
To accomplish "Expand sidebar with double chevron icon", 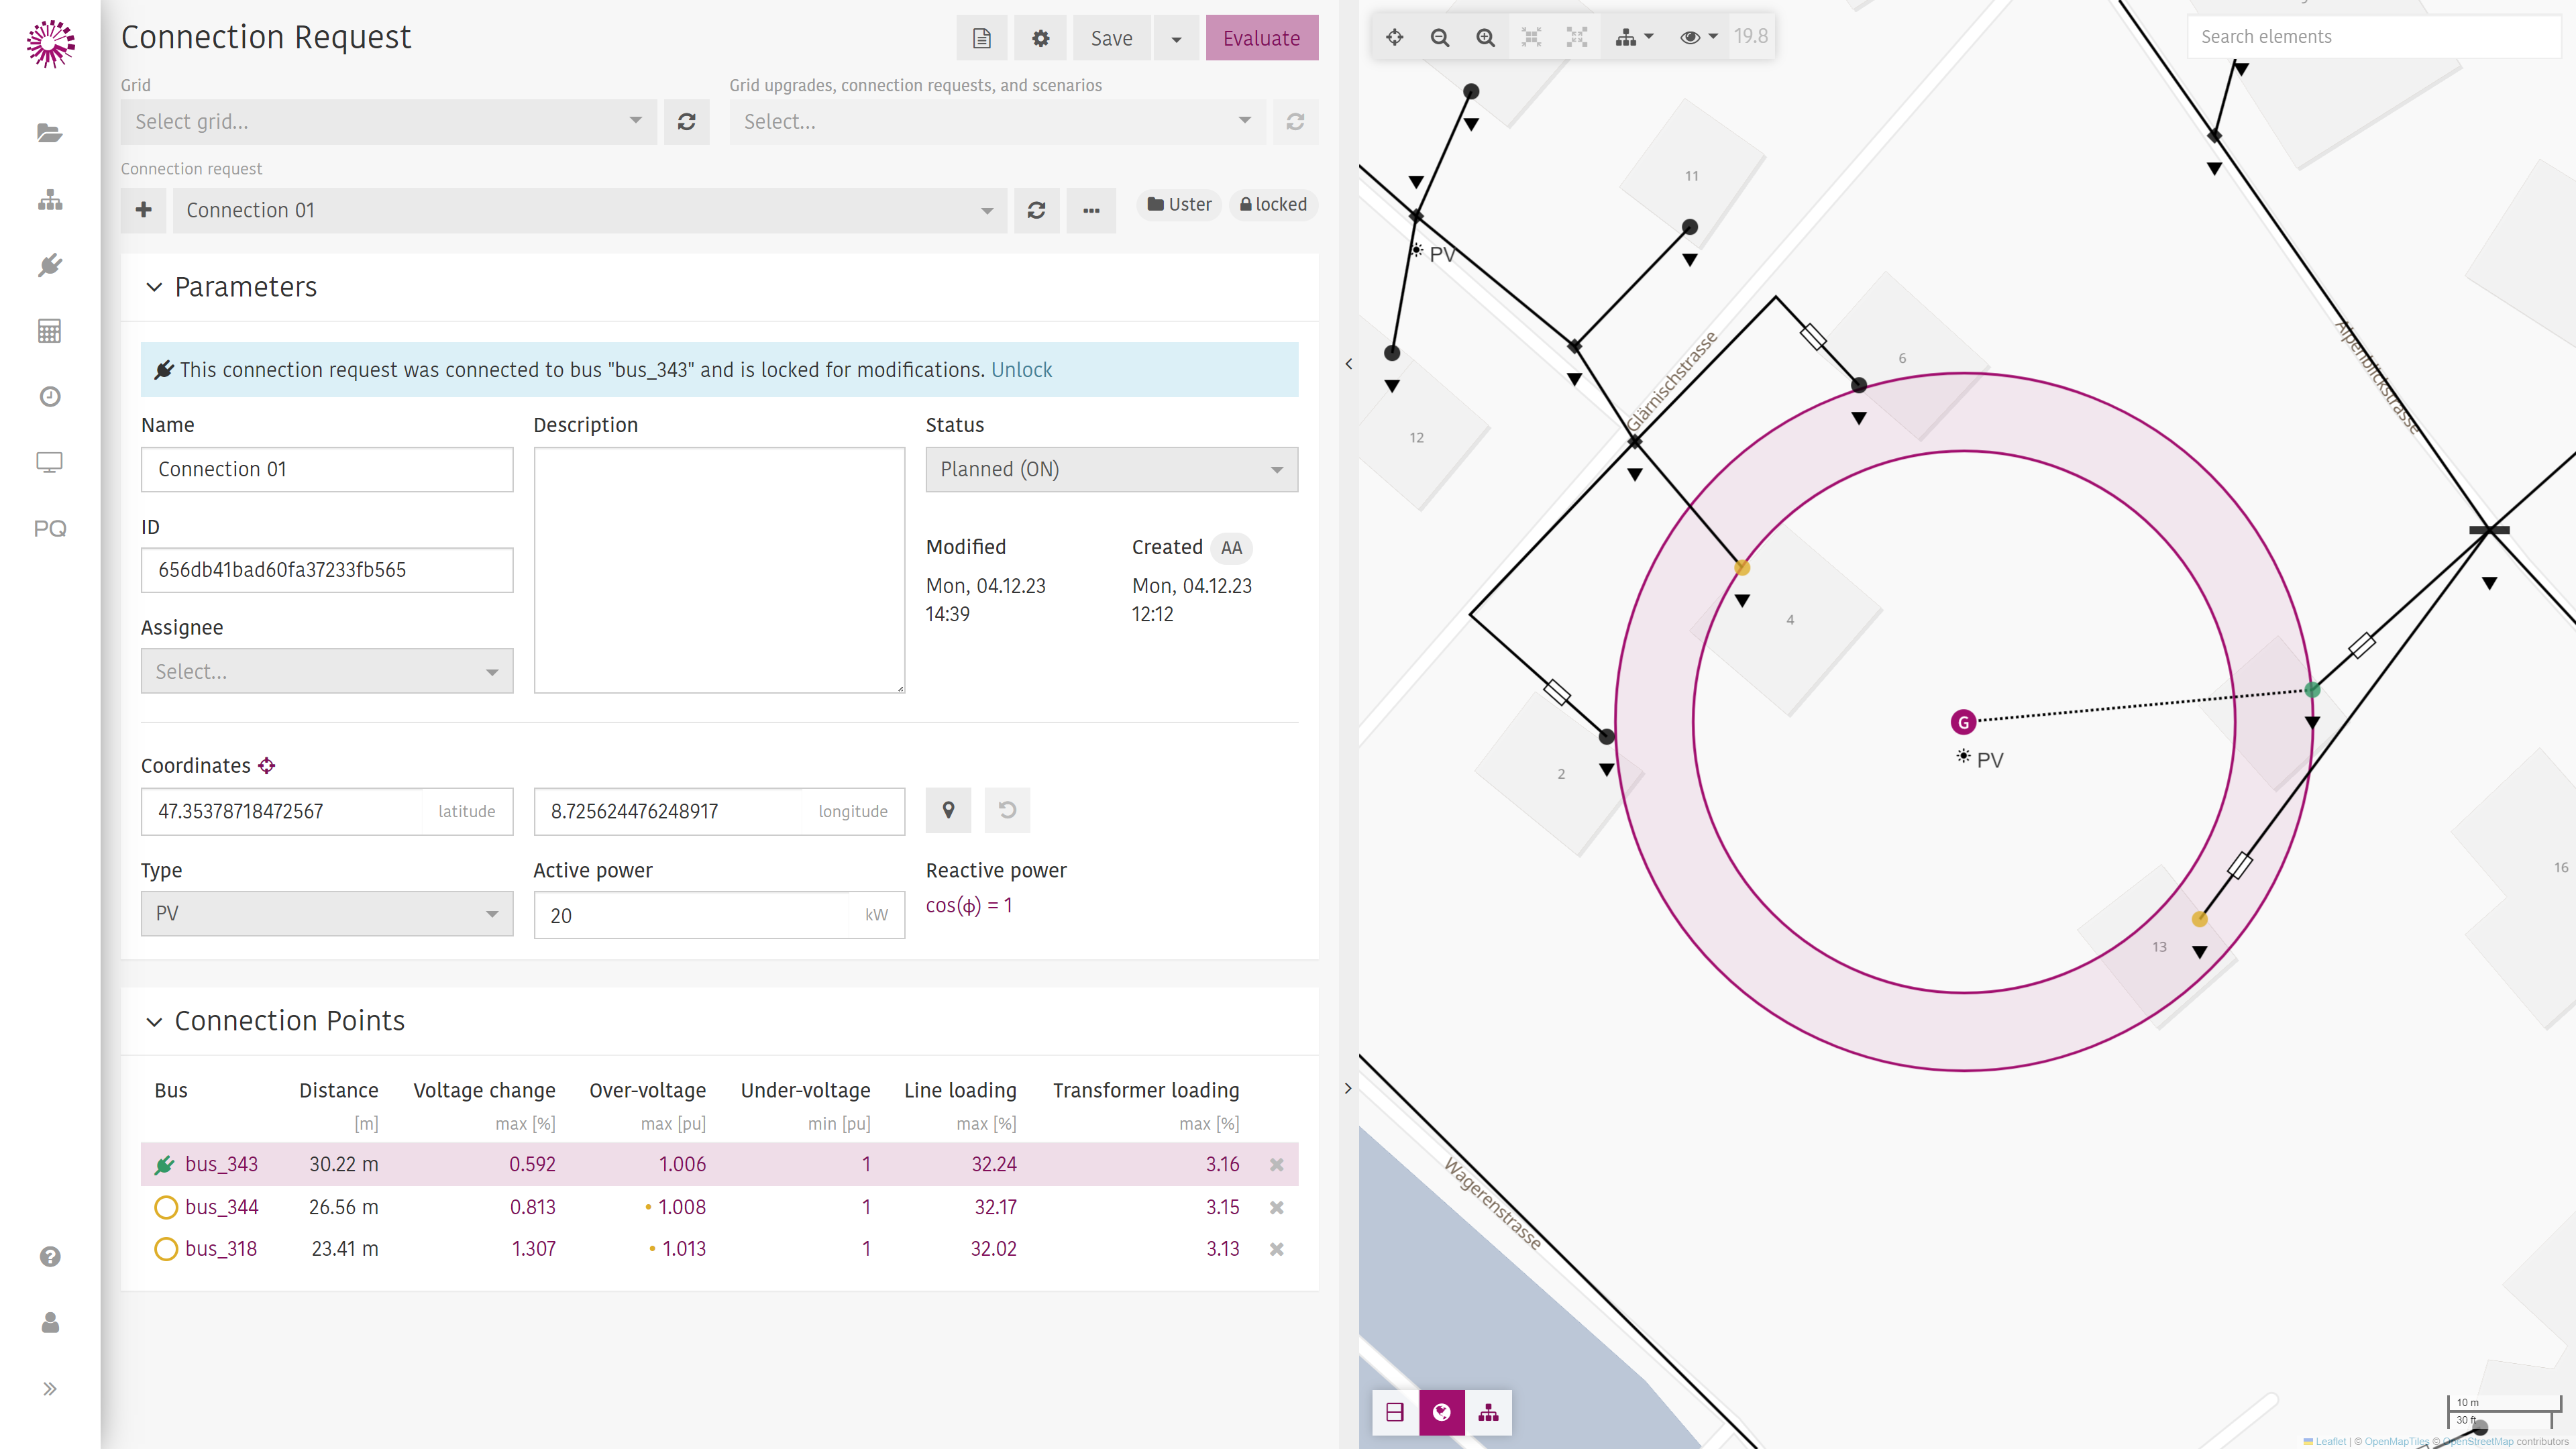I will click(50, 1388).
